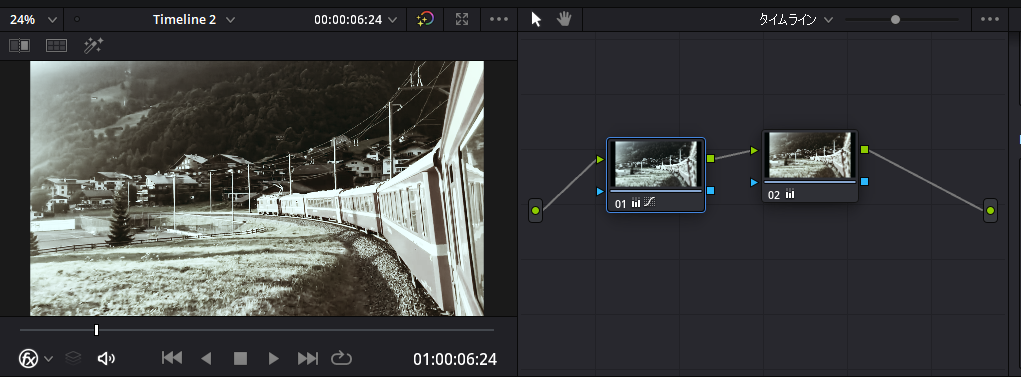Toggle the highlight magic wand
The height and width of the screenshot is (377, 1021).
93,46
